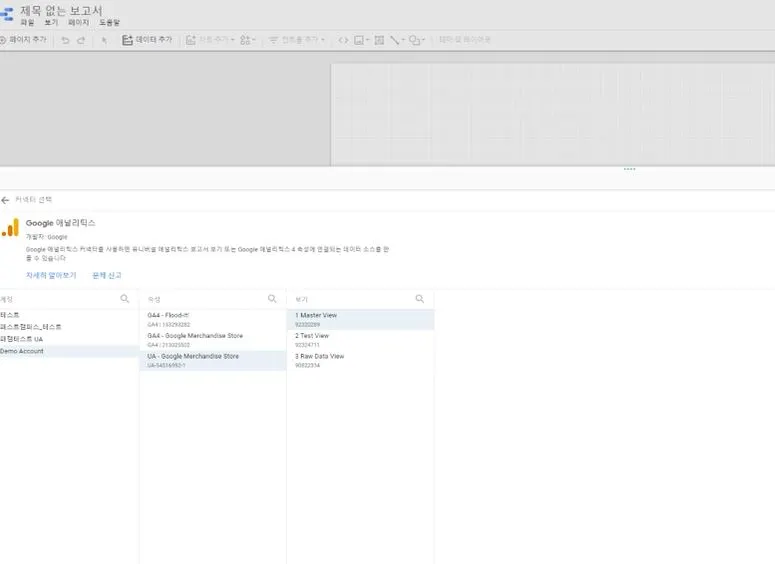Open the 파일 menu
Viewport: 775px width, 564px height.
(27, 23)
